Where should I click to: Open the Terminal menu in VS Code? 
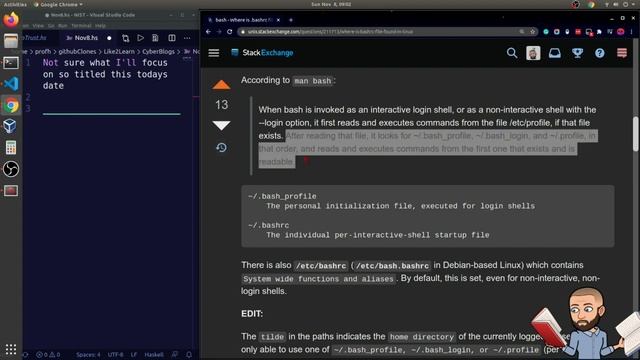[x=81, y=25]
